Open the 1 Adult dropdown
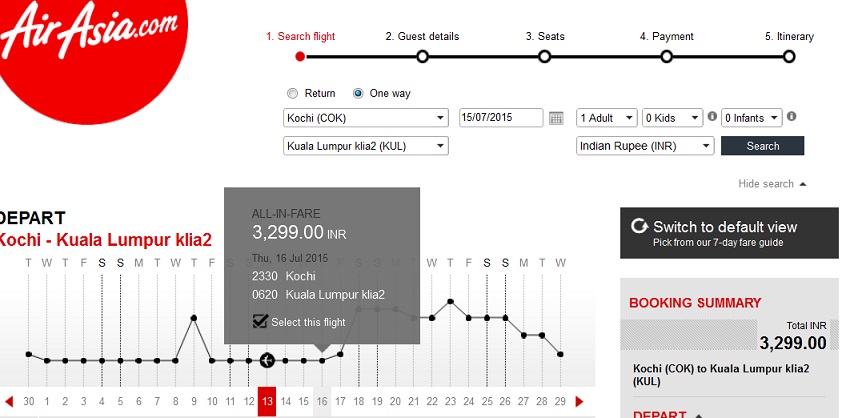The height and width of the screenshot is (418, 842). pos(607,118)
